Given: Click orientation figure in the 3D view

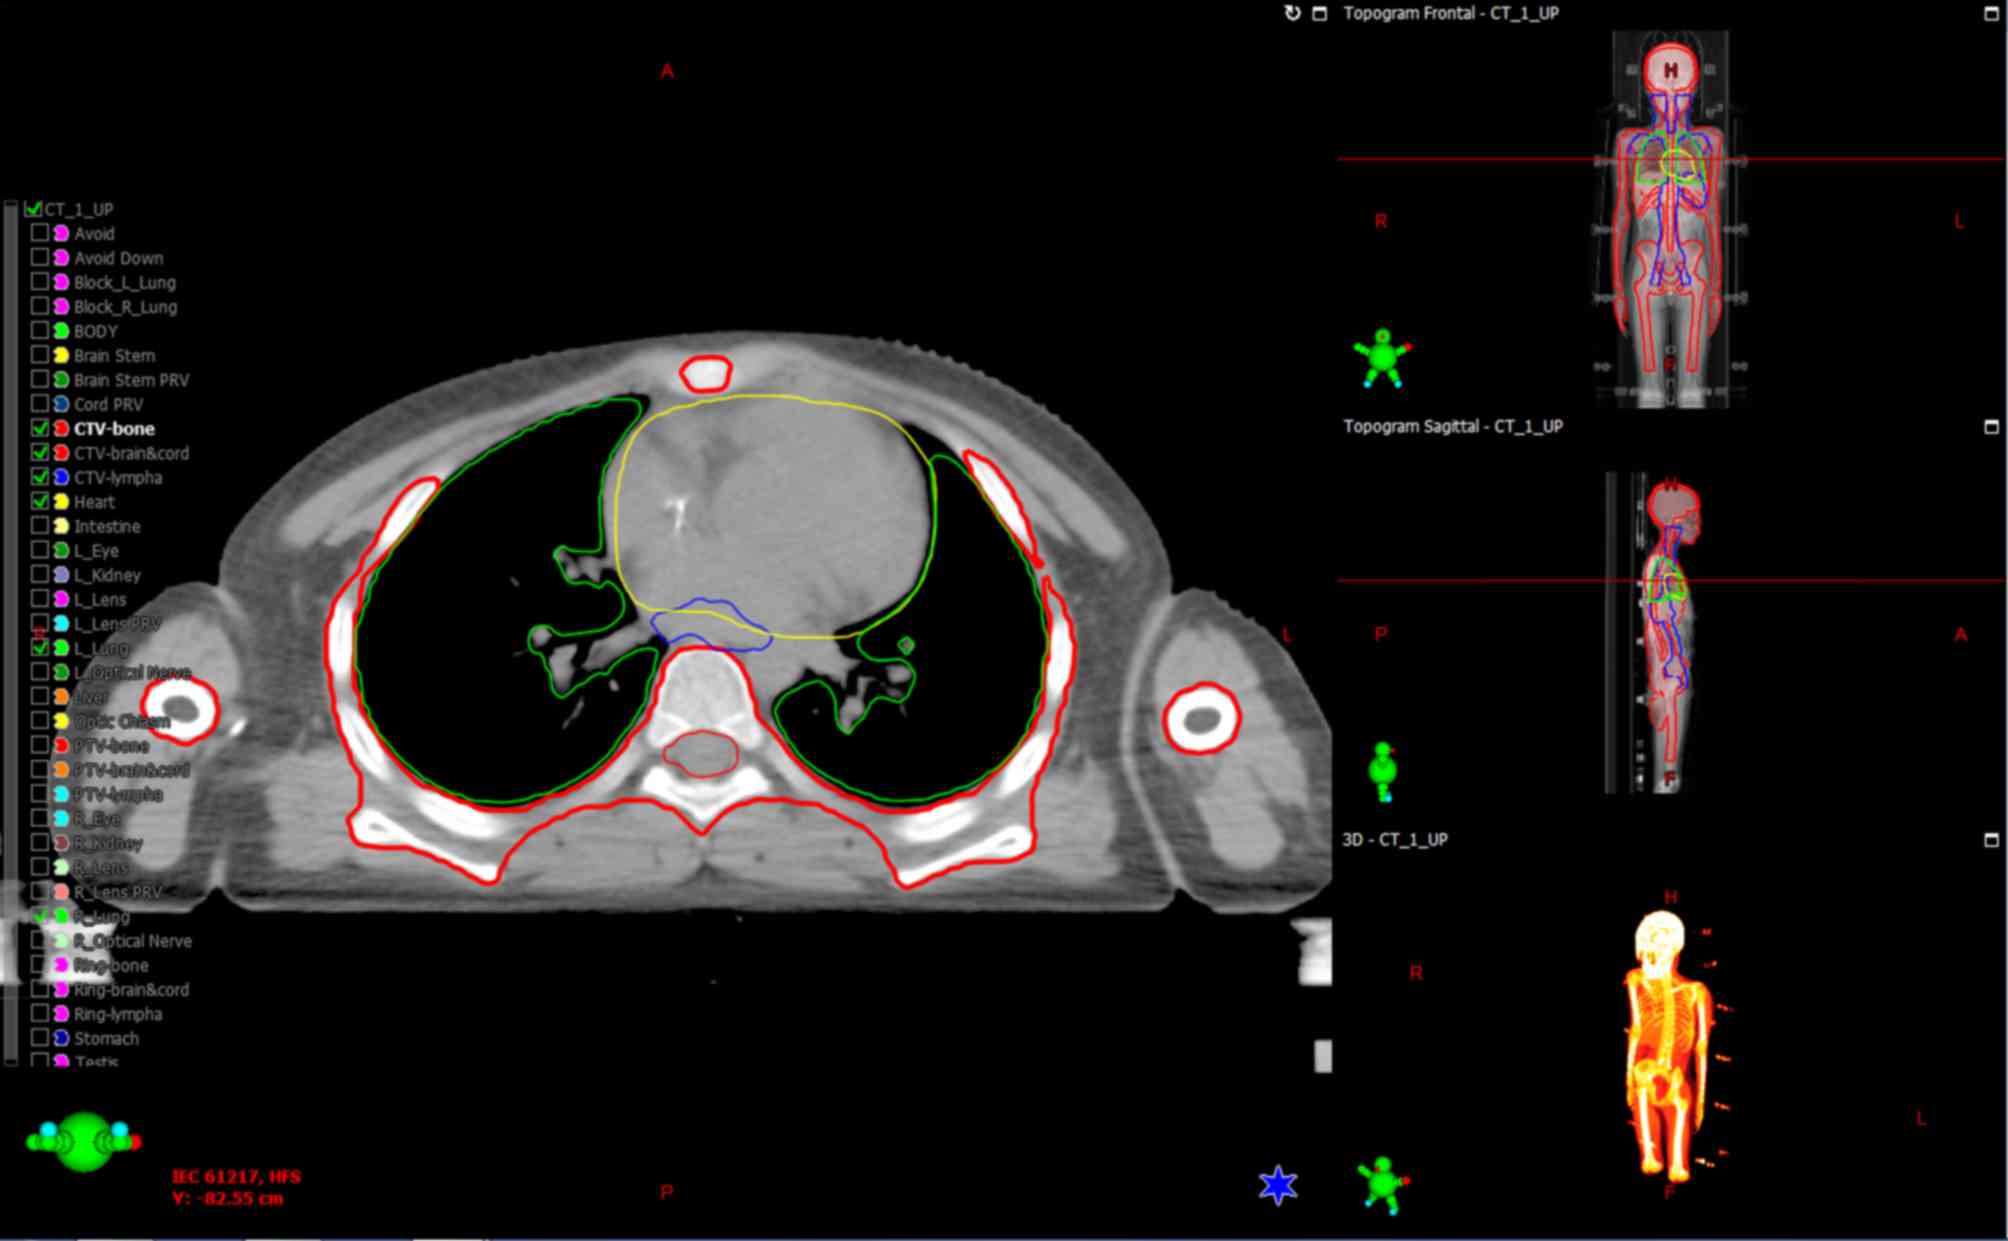Looking at the screenshot, I should [x=1382, y=1184].
